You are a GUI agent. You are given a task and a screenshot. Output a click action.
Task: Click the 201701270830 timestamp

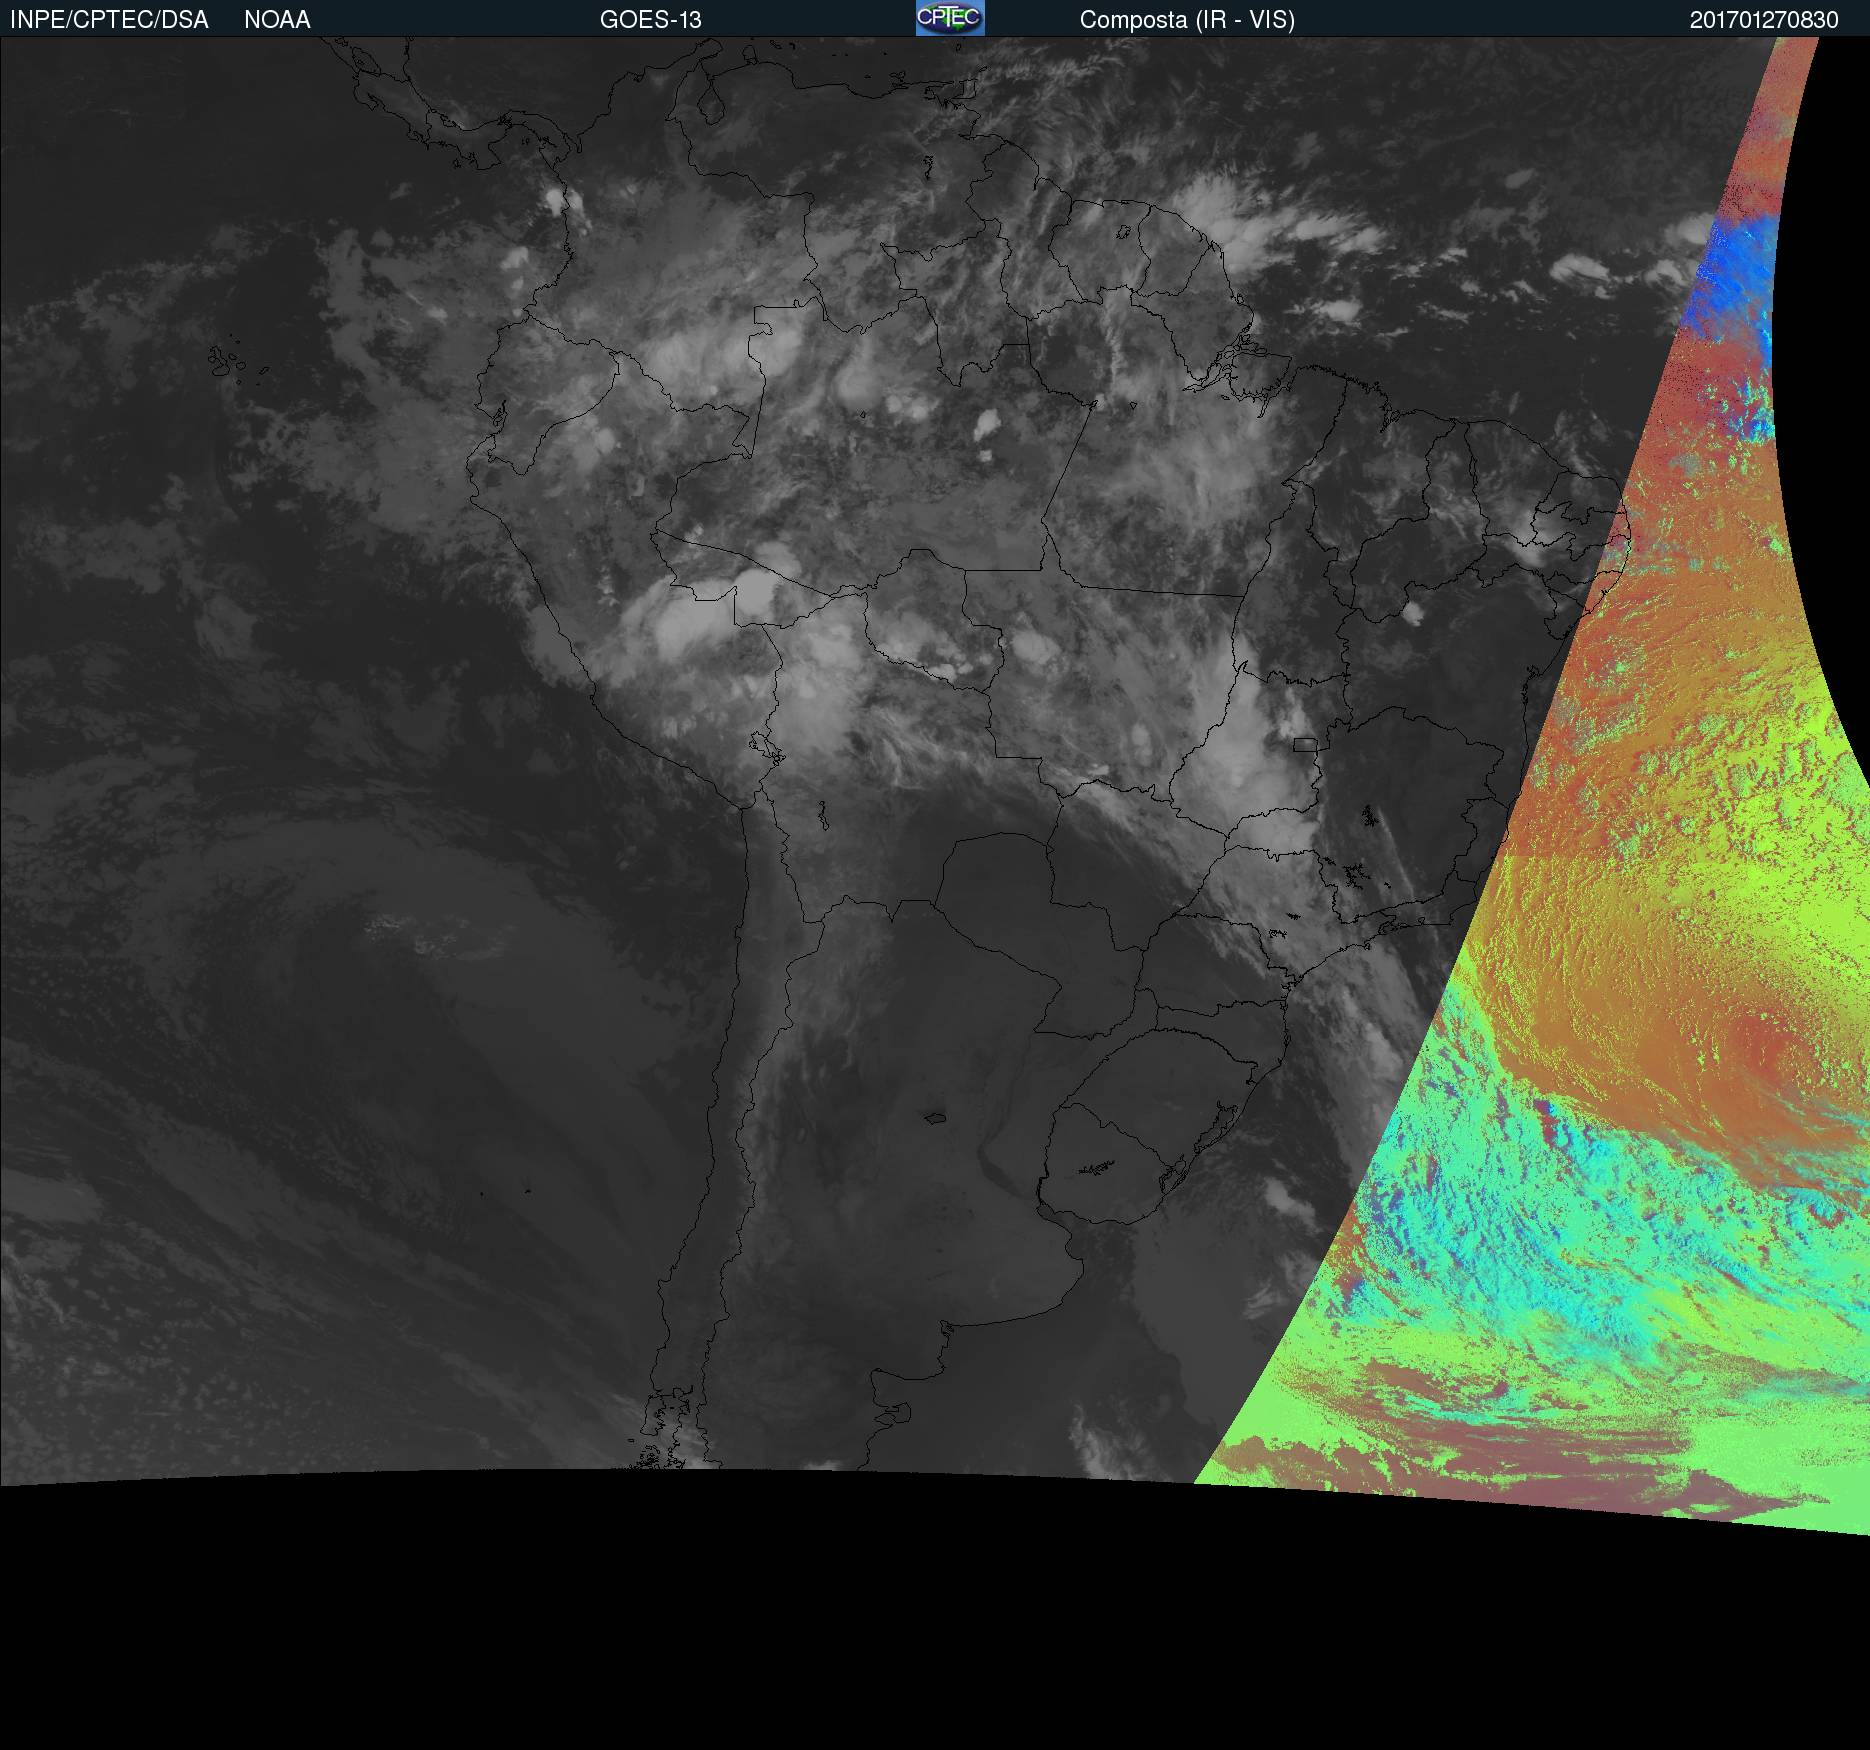pos(1764,20)
